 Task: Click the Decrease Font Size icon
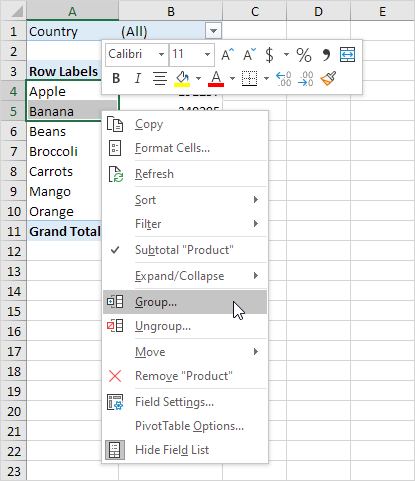point(249,55)
